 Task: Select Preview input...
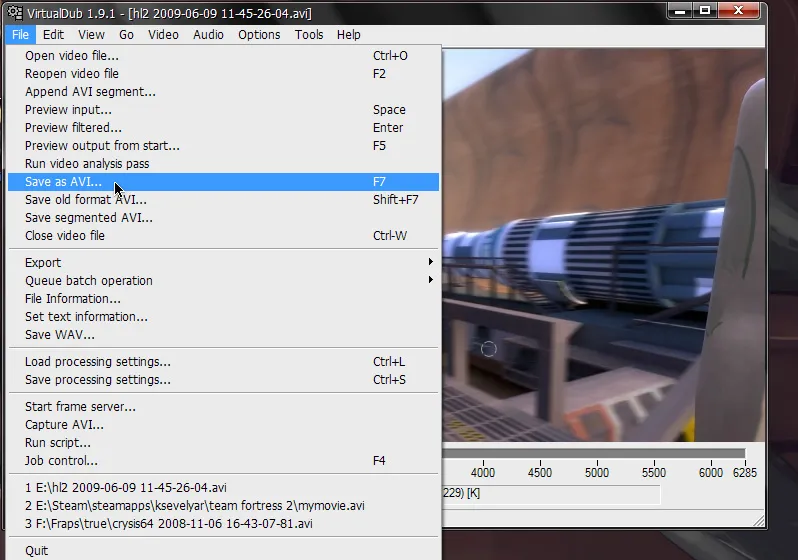(x=223, y=109)
